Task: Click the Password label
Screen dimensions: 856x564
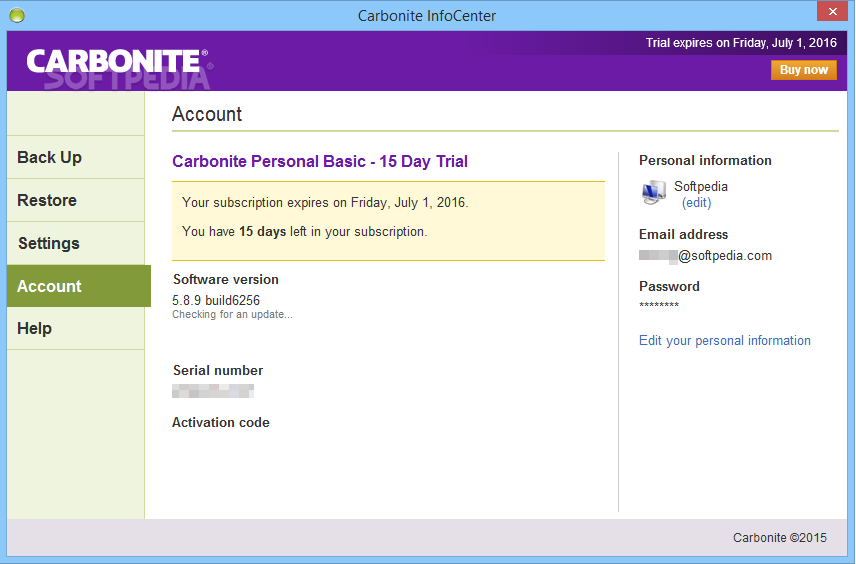Action: [669, 287]
